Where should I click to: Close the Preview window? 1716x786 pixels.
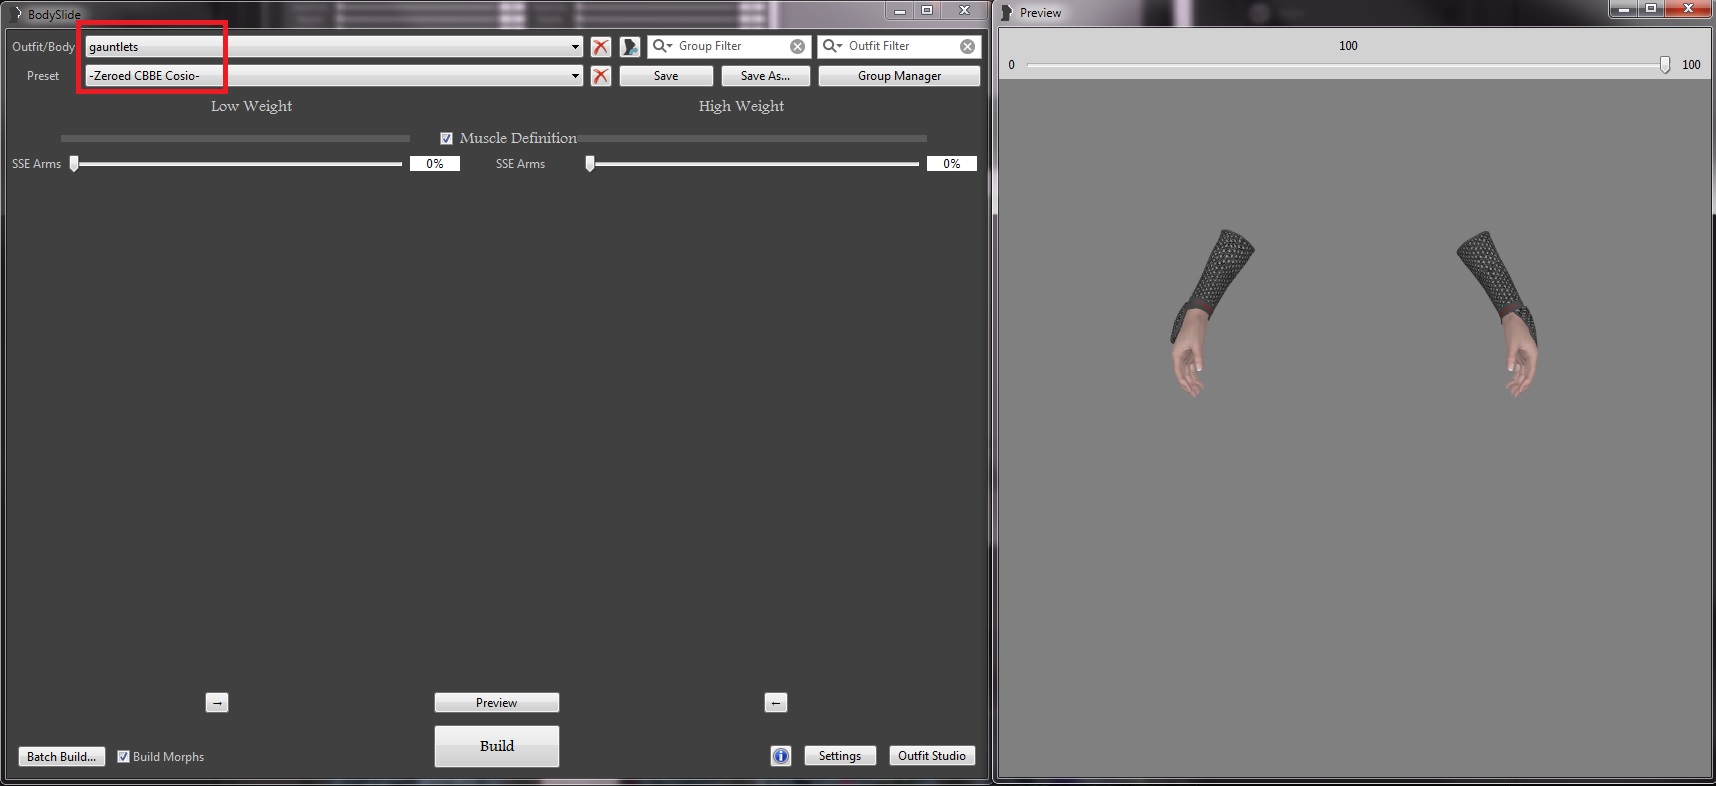tap(1688, 9)
